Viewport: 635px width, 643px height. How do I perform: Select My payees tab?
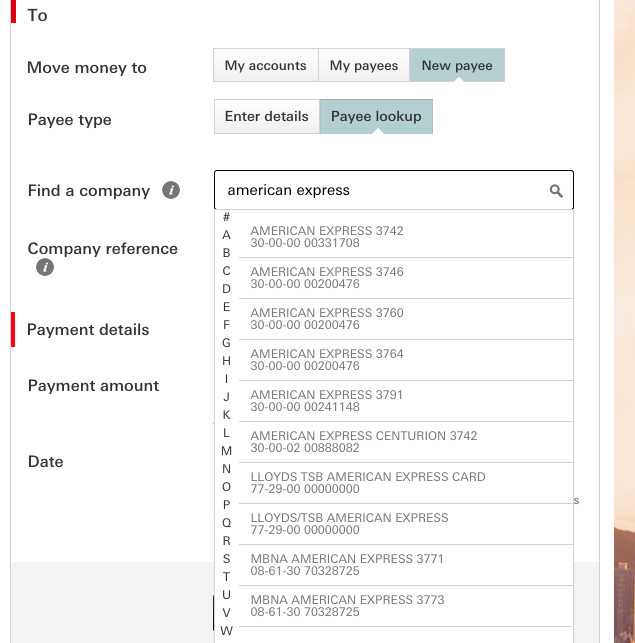(364, 65)
